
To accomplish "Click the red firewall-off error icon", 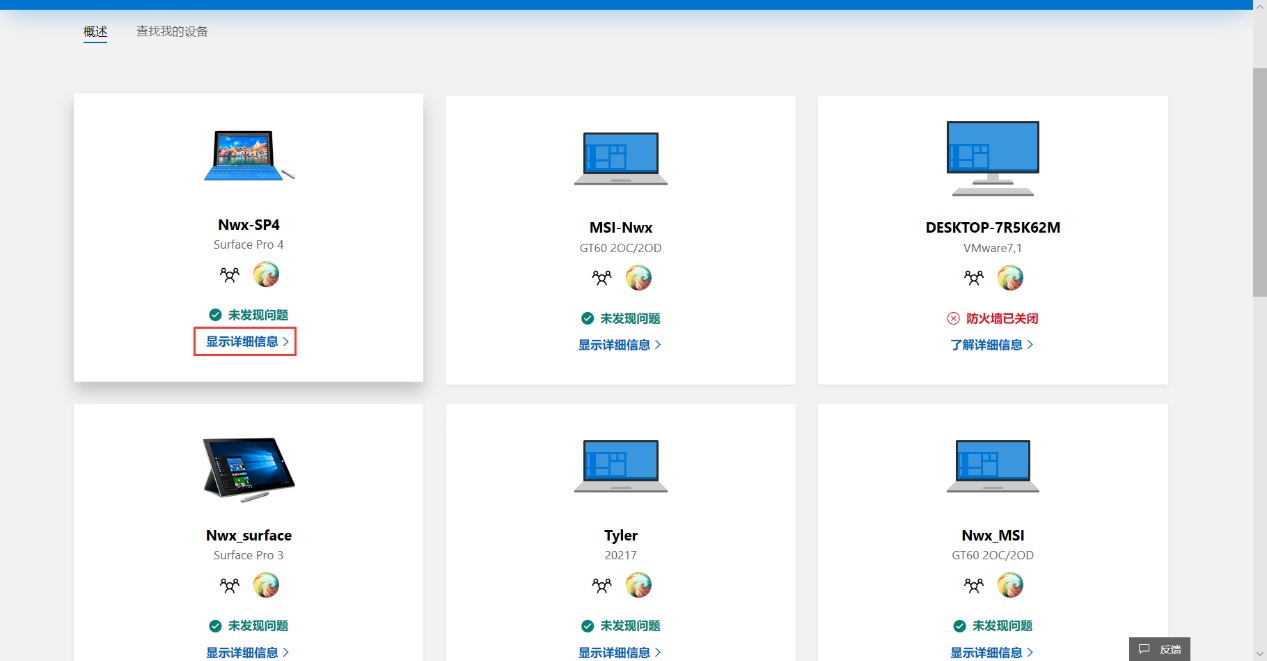I will point(953,319).
